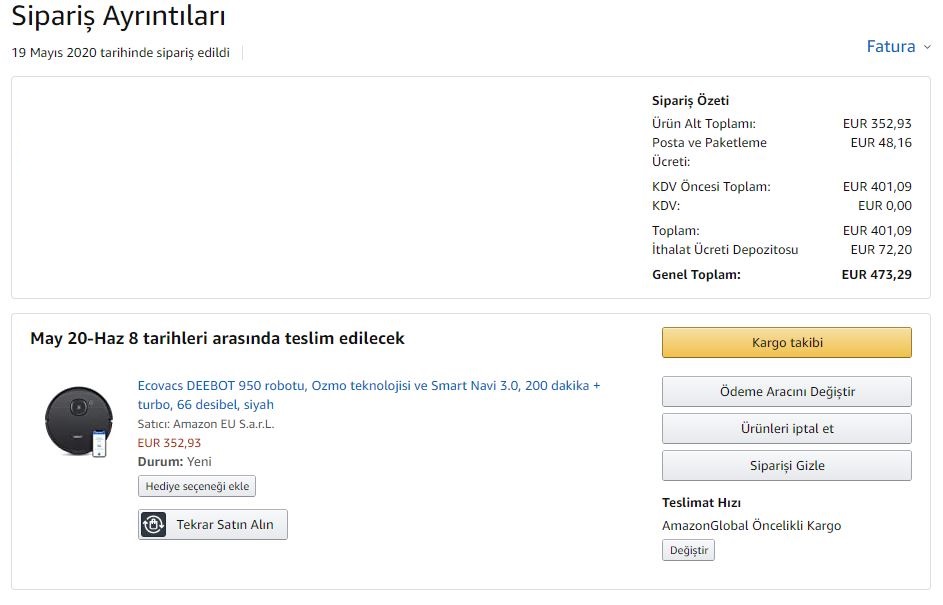Click the May 20-Haz 8 delivery heading
This screenshot has width=943, height=605.
click(x=217, y=339)
